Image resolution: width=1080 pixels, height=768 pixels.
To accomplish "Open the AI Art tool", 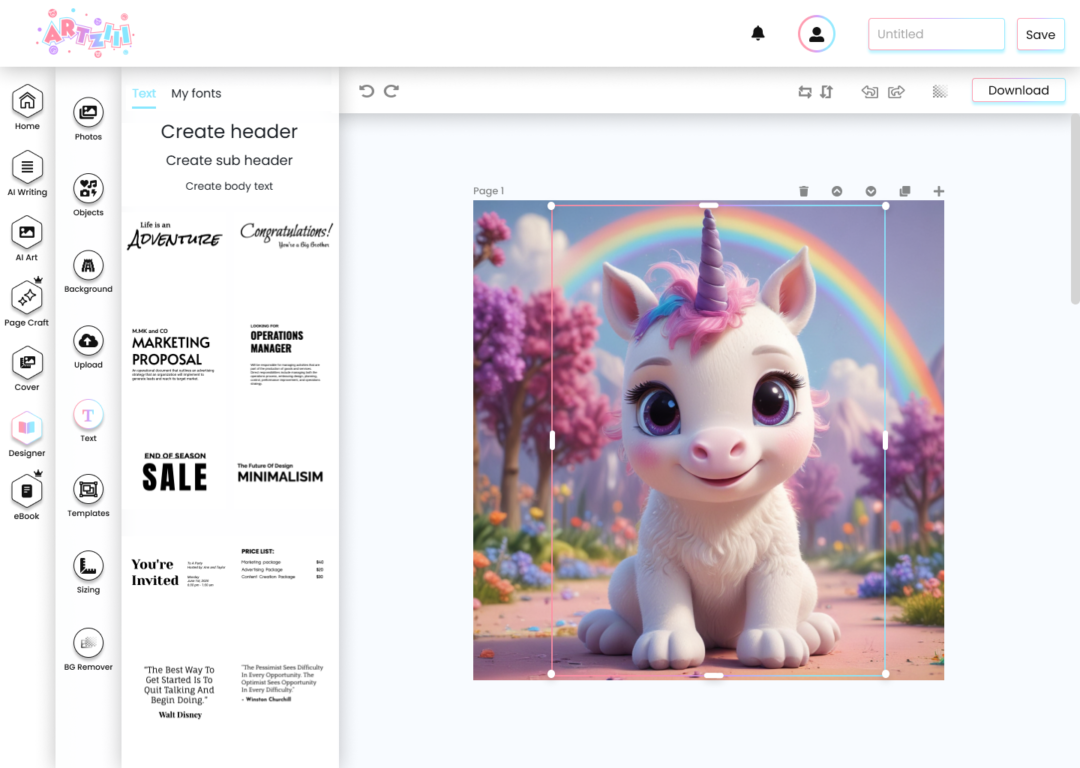I will [27, 239].
